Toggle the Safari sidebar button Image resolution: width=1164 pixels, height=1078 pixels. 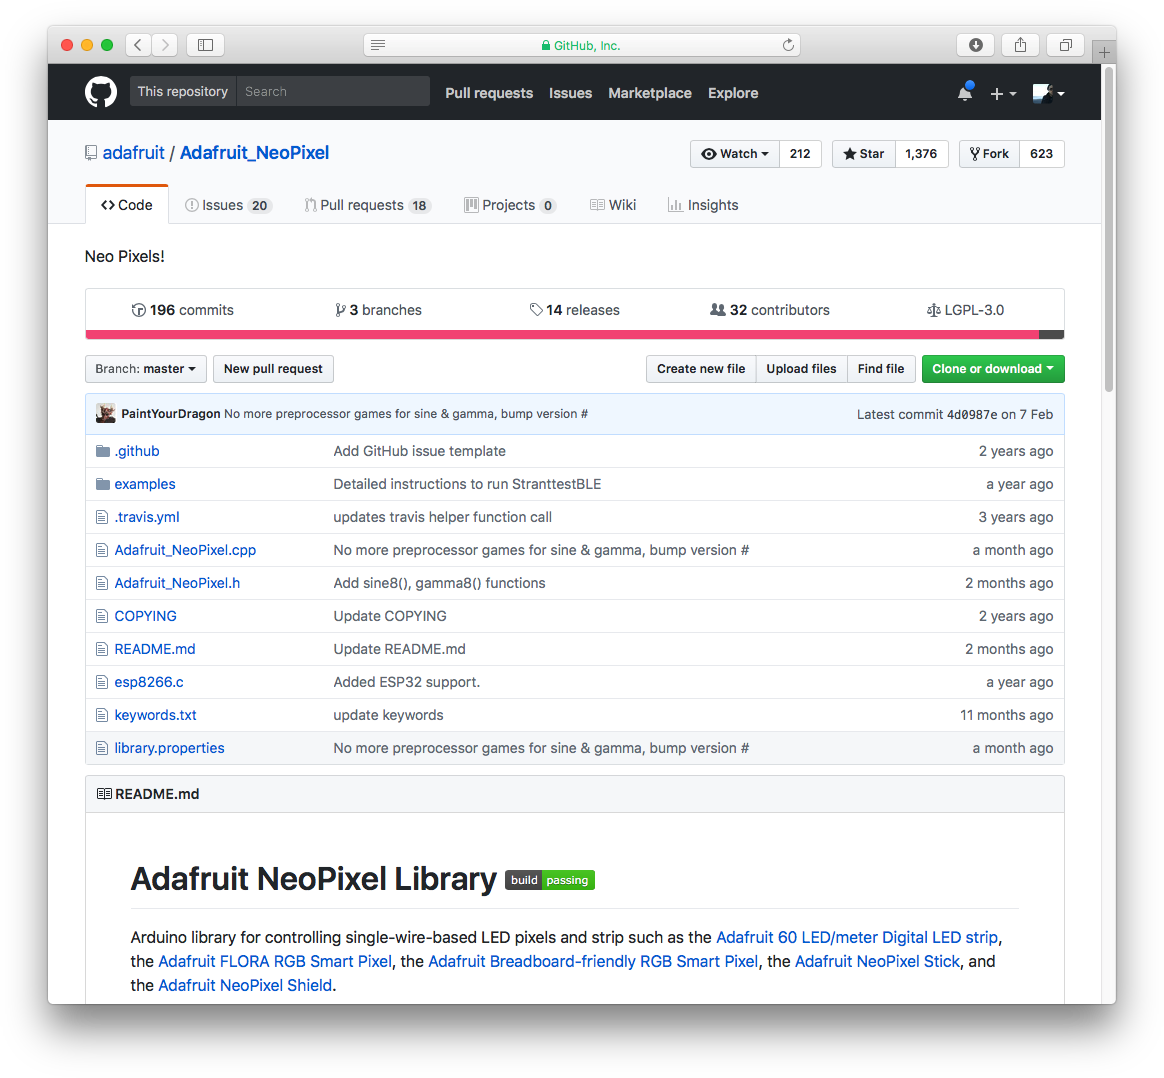(x=205, y=45)
